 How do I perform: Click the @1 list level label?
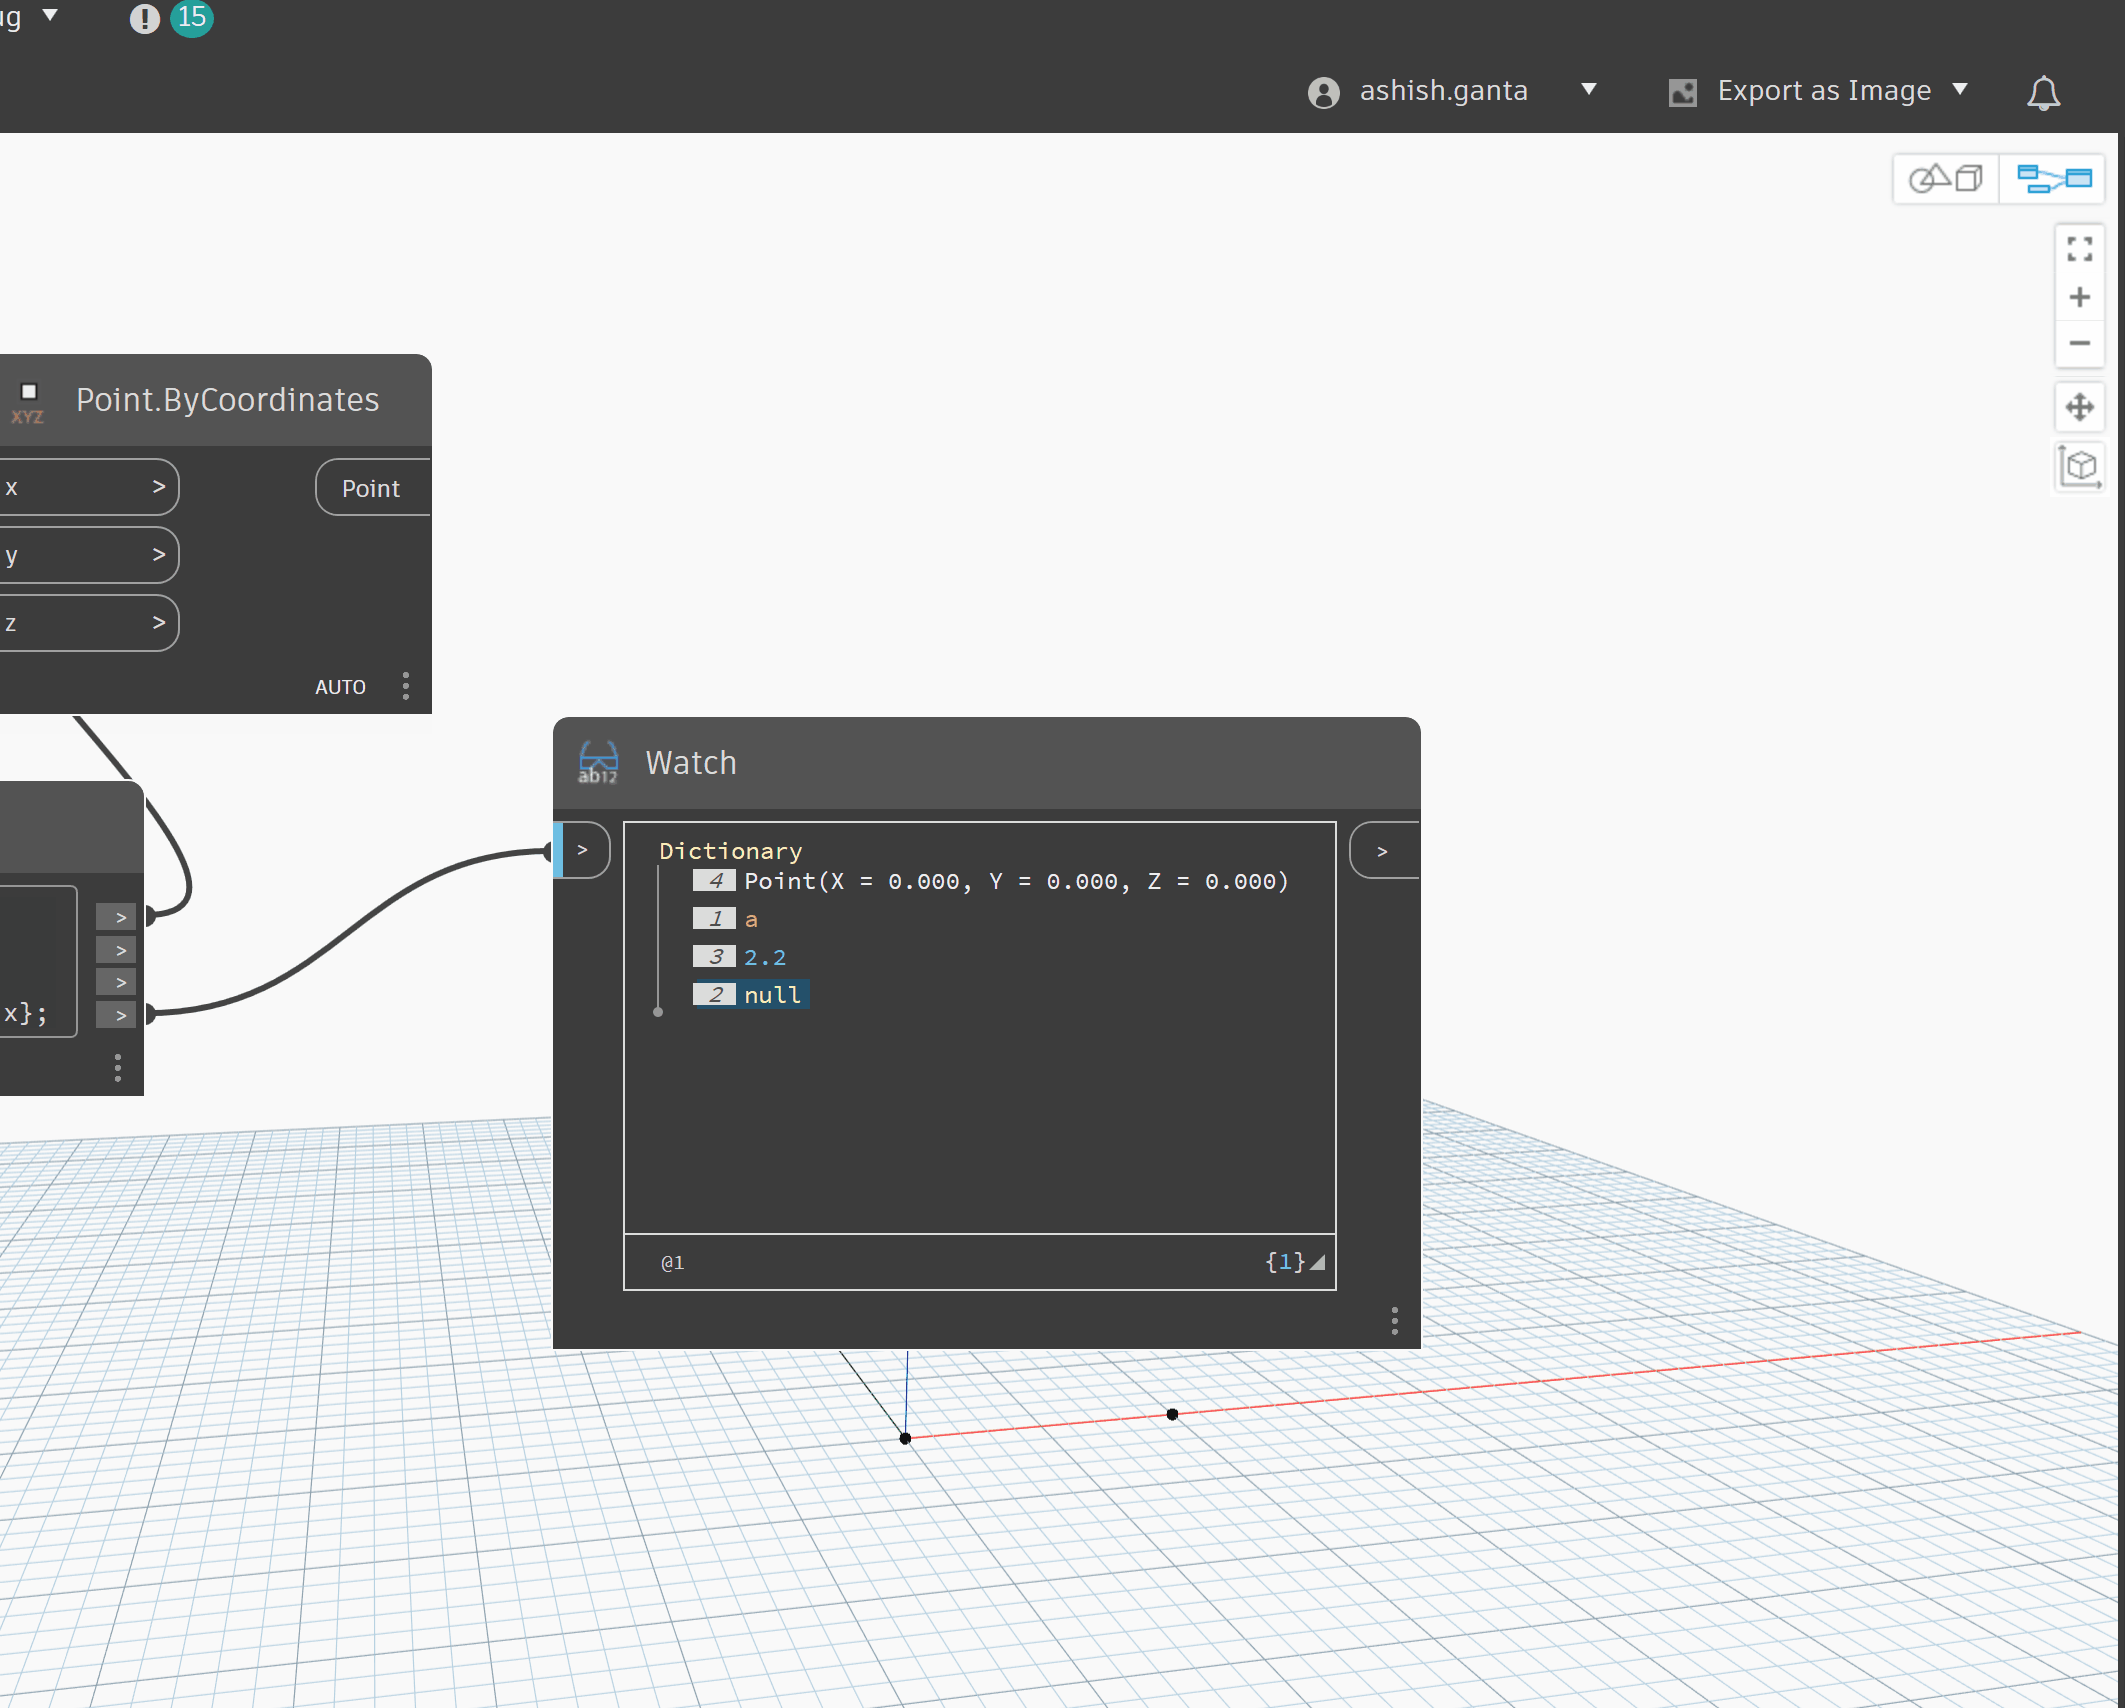tap(673, 1263)
